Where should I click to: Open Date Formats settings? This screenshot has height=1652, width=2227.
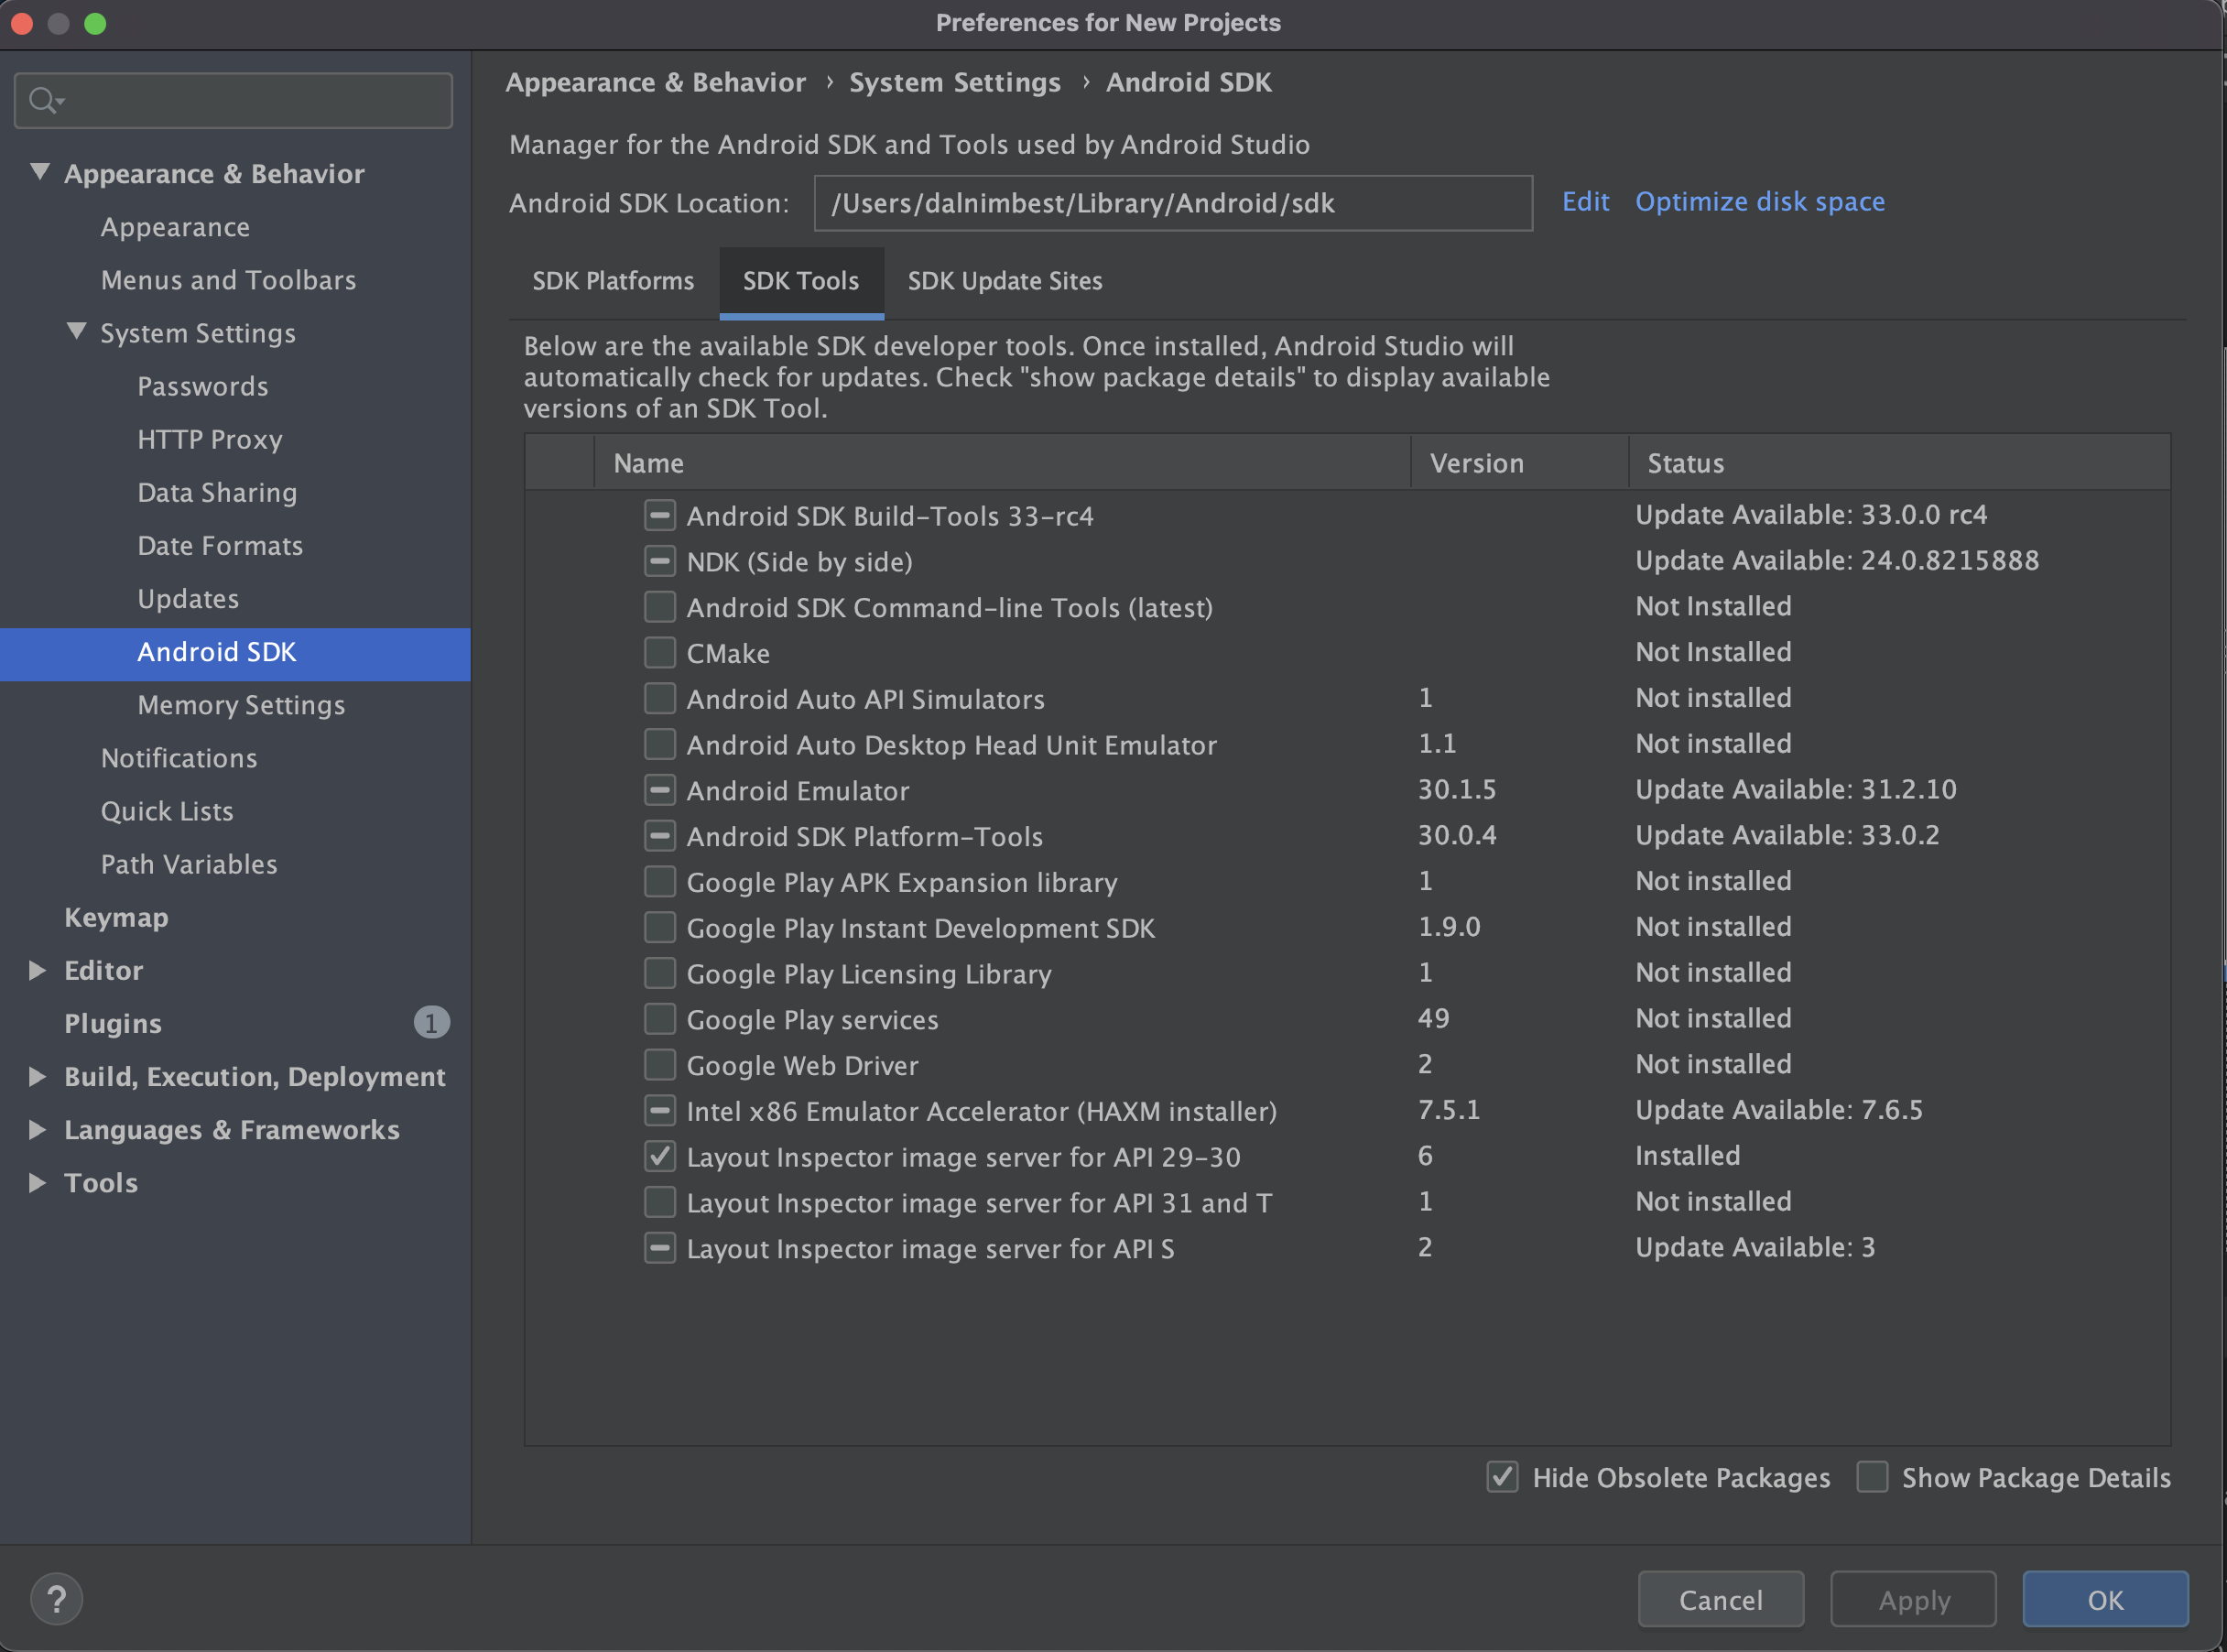click(220, 545)
